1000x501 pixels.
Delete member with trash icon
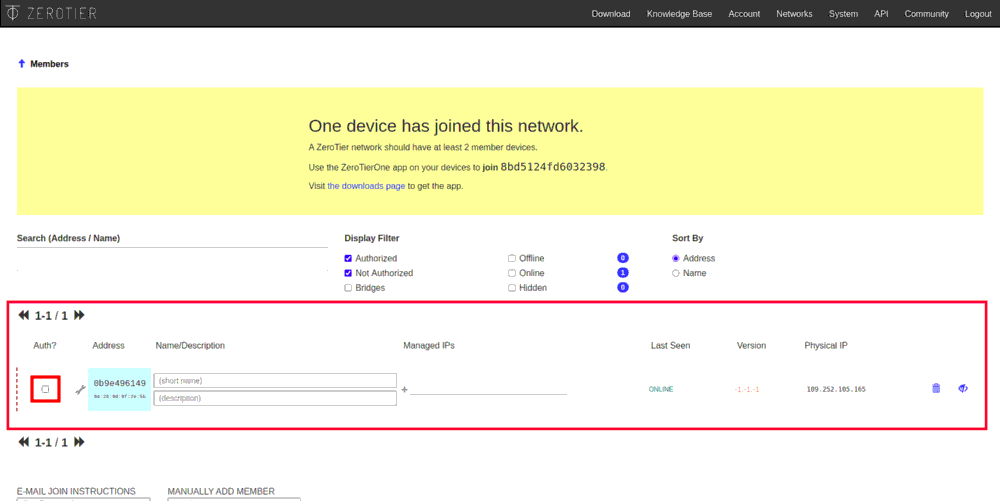[936, 388]
